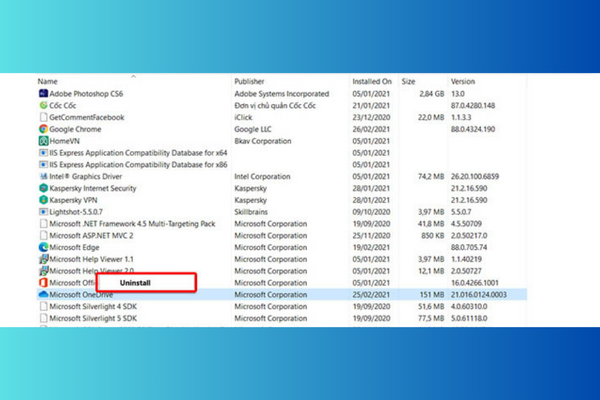This screenshot has width=600, height=400.
Task: Sort programs by Version column
Action: [x=463, y=82]
